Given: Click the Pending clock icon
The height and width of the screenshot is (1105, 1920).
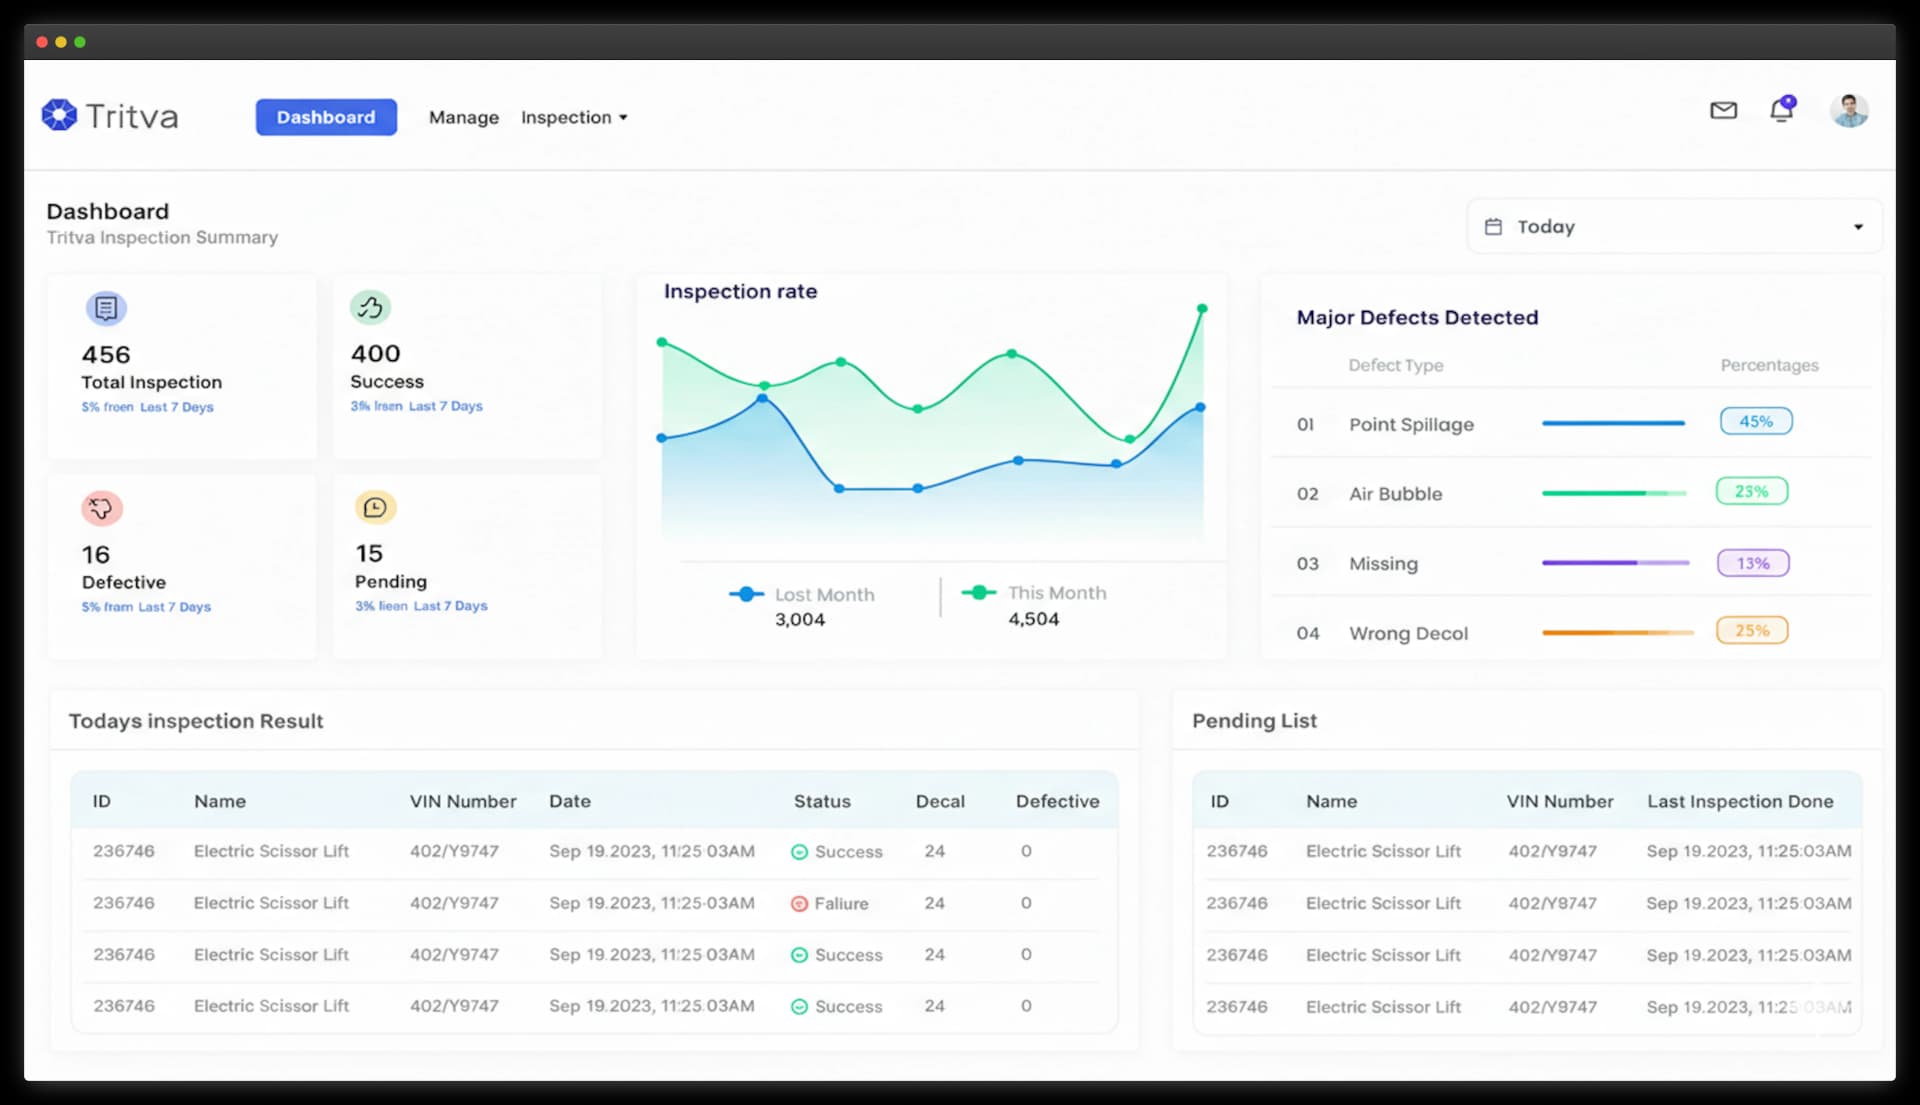Looking at the screenshot, I should (375, 507).
